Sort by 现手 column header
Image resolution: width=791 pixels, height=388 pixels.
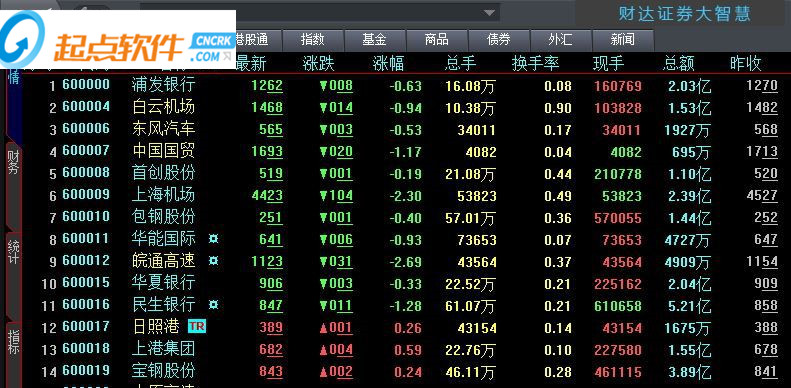(x=609, y=64)
